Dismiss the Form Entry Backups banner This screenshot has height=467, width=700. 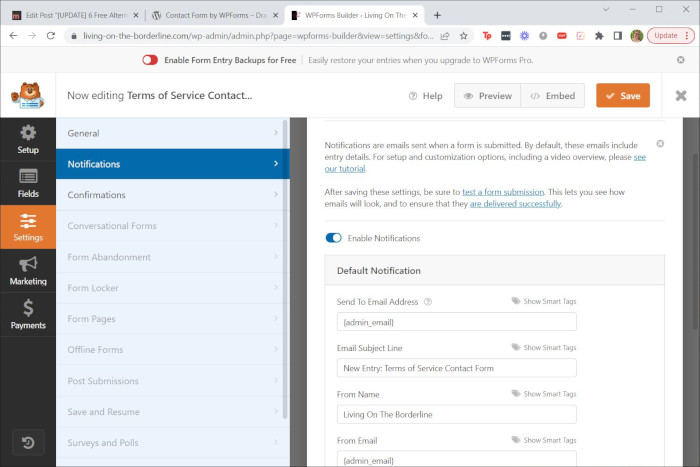point(680,60)
